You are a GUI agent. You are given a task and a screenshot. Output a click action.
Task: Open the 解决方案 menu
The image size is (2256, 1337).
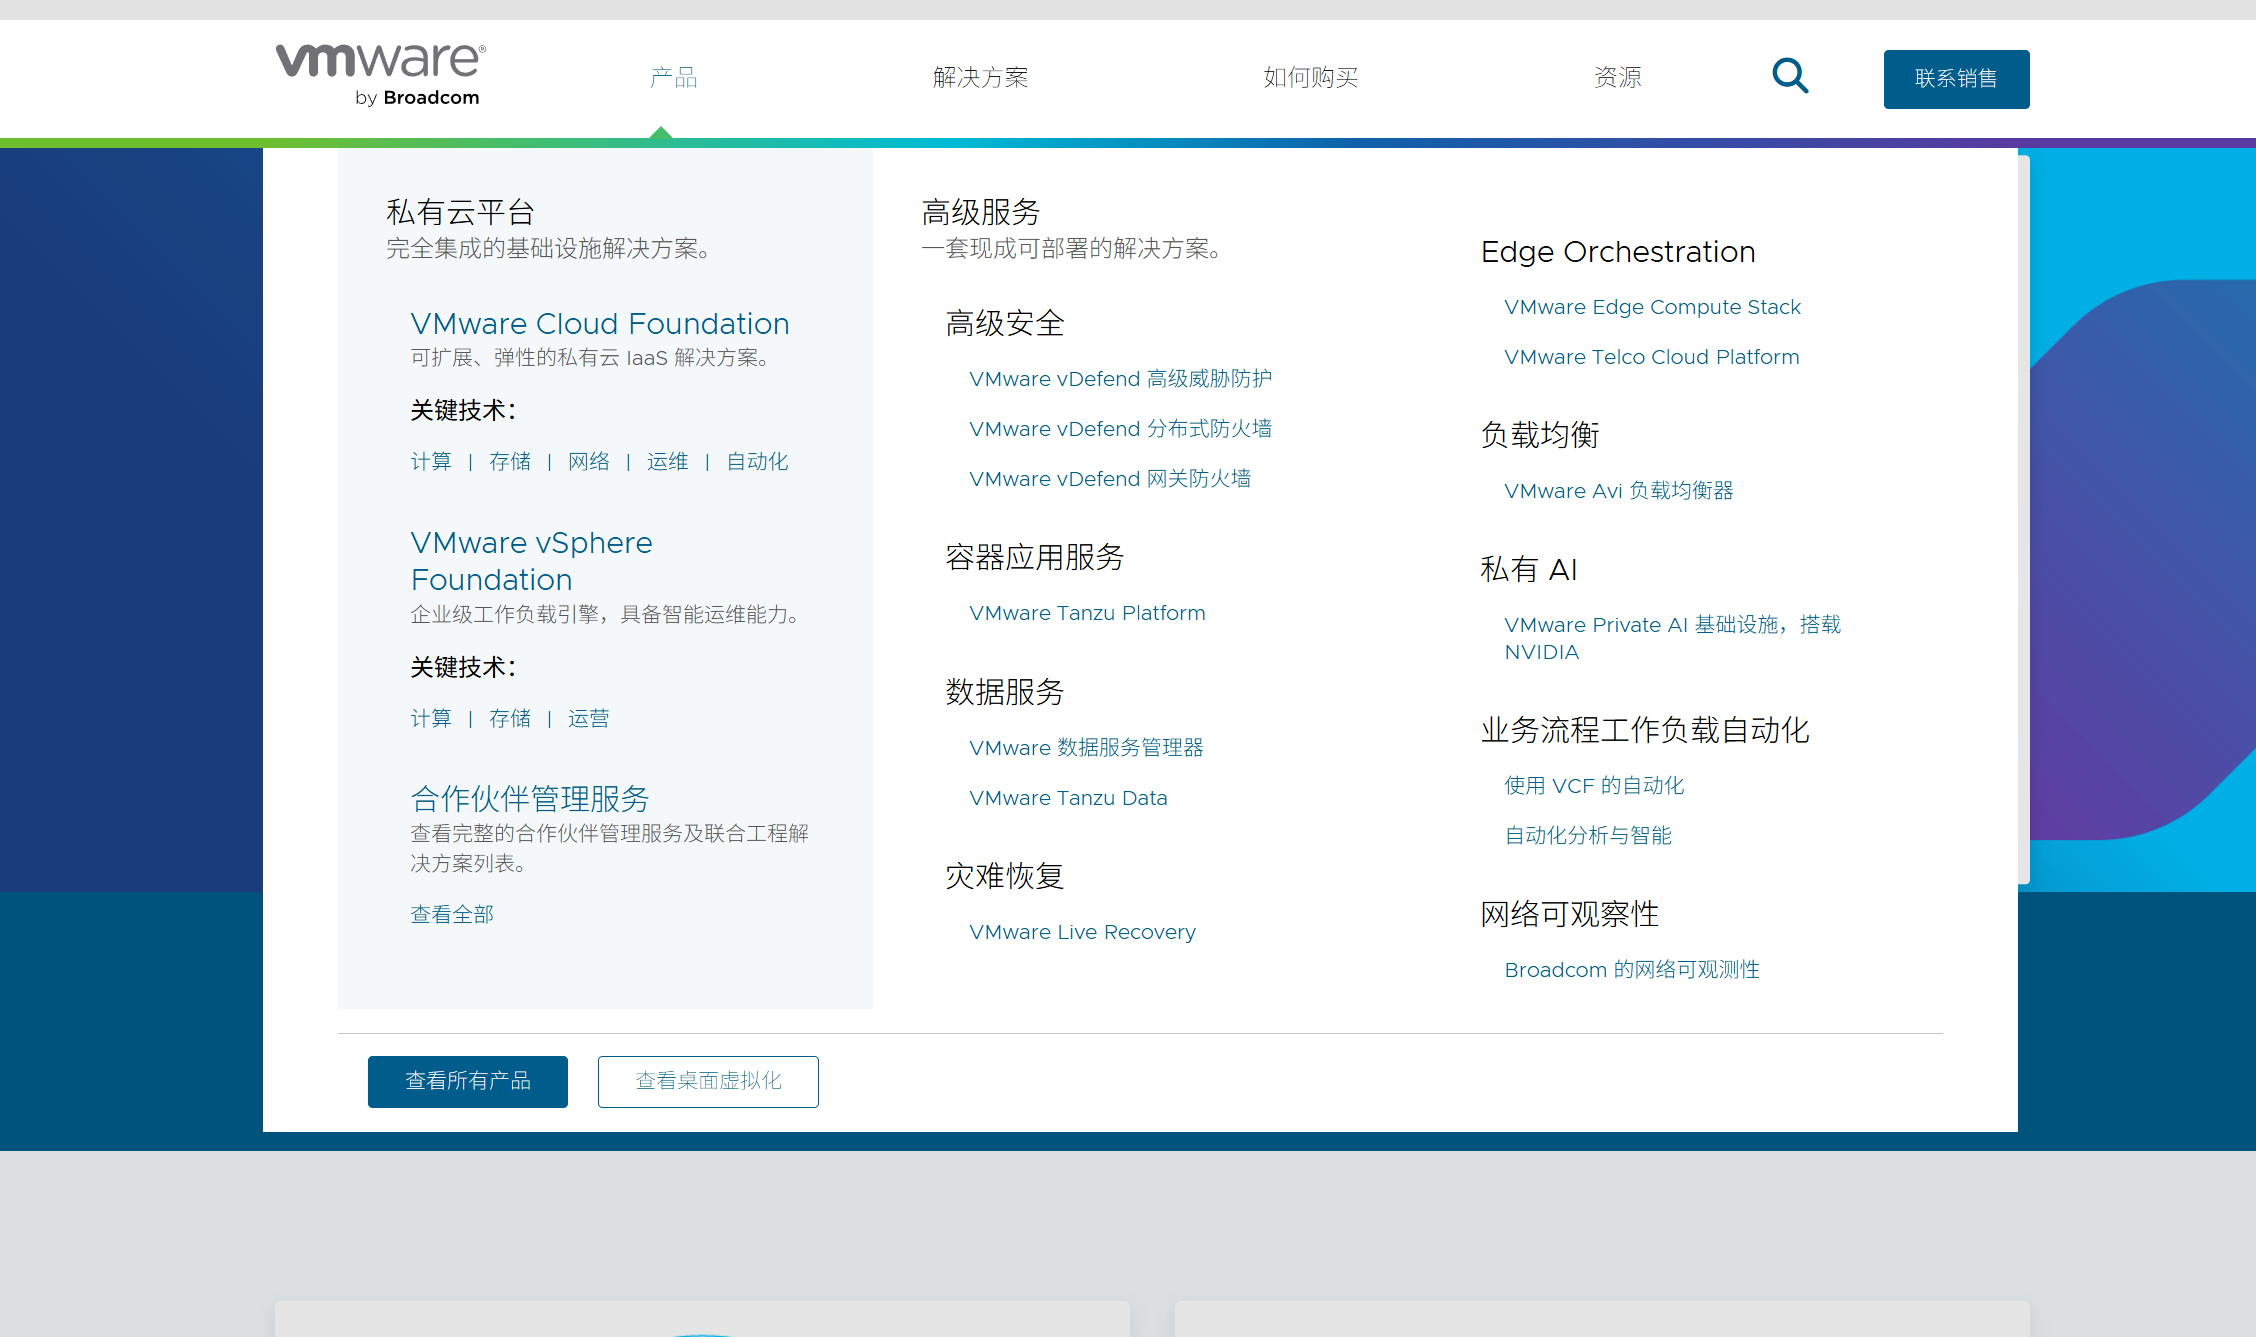click(x=980, y=77)
